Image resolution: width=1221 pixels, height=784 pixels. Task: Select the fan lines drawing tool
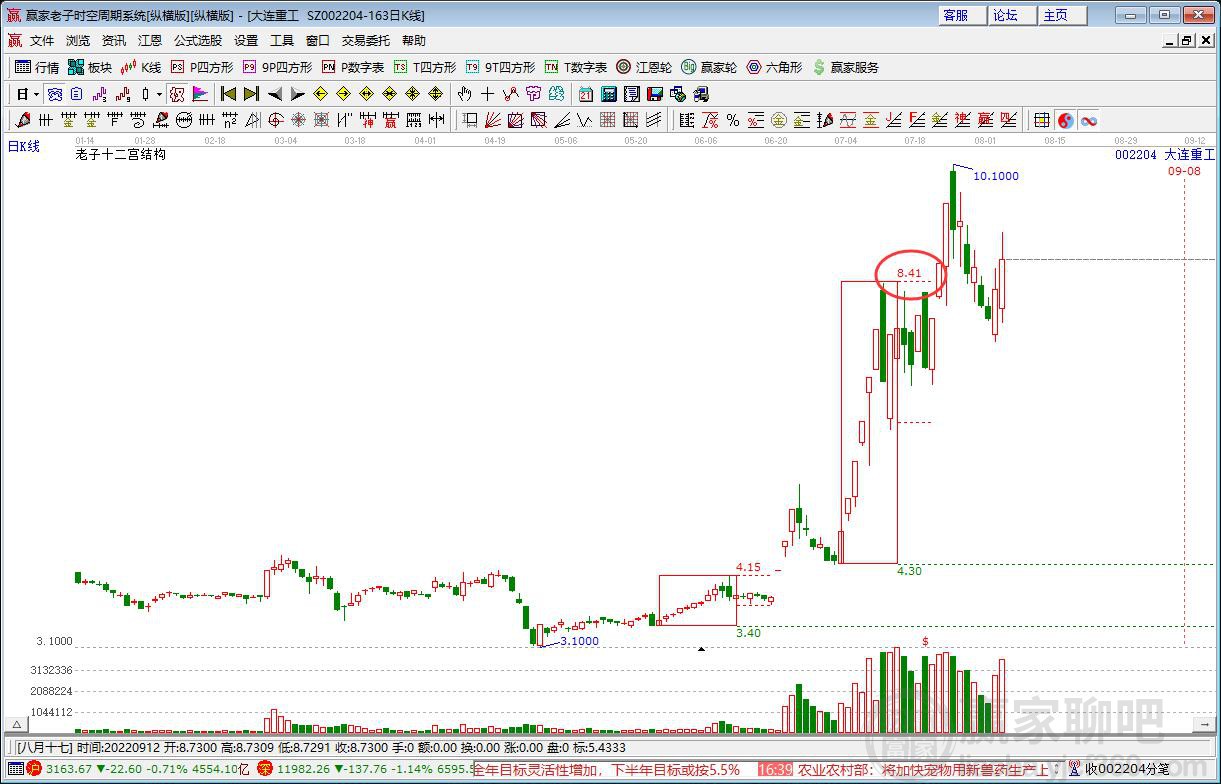point(492,120)
